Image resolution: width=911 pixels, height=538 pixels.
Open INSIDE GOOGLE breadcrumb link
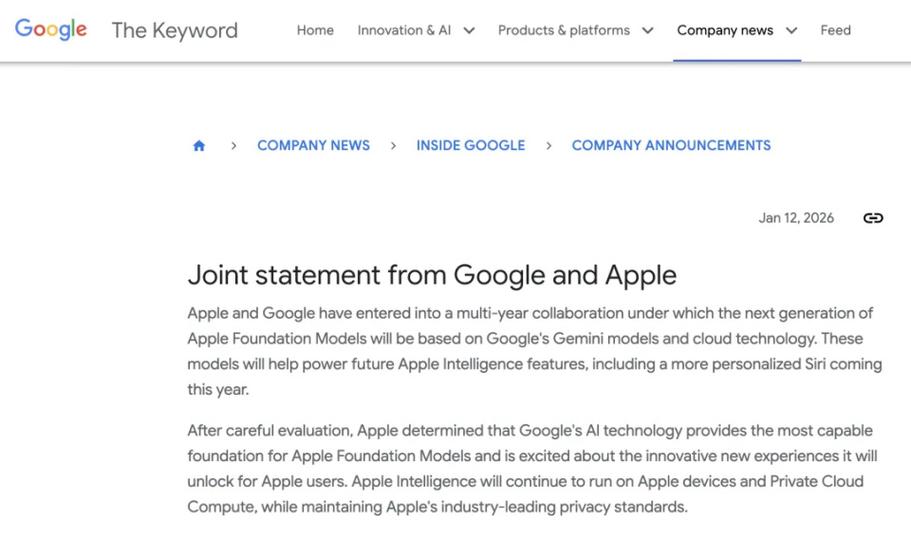(471, 145)
